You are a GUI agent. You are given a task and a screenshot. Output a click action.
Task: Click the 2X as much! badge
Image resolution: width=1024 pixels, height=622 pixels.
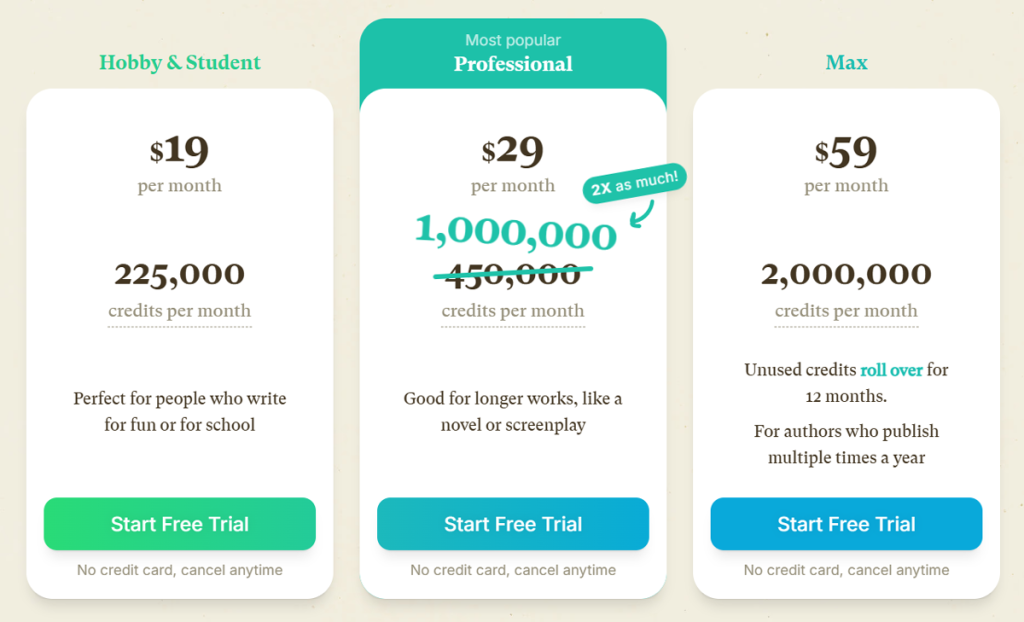[x=634, y=179]
